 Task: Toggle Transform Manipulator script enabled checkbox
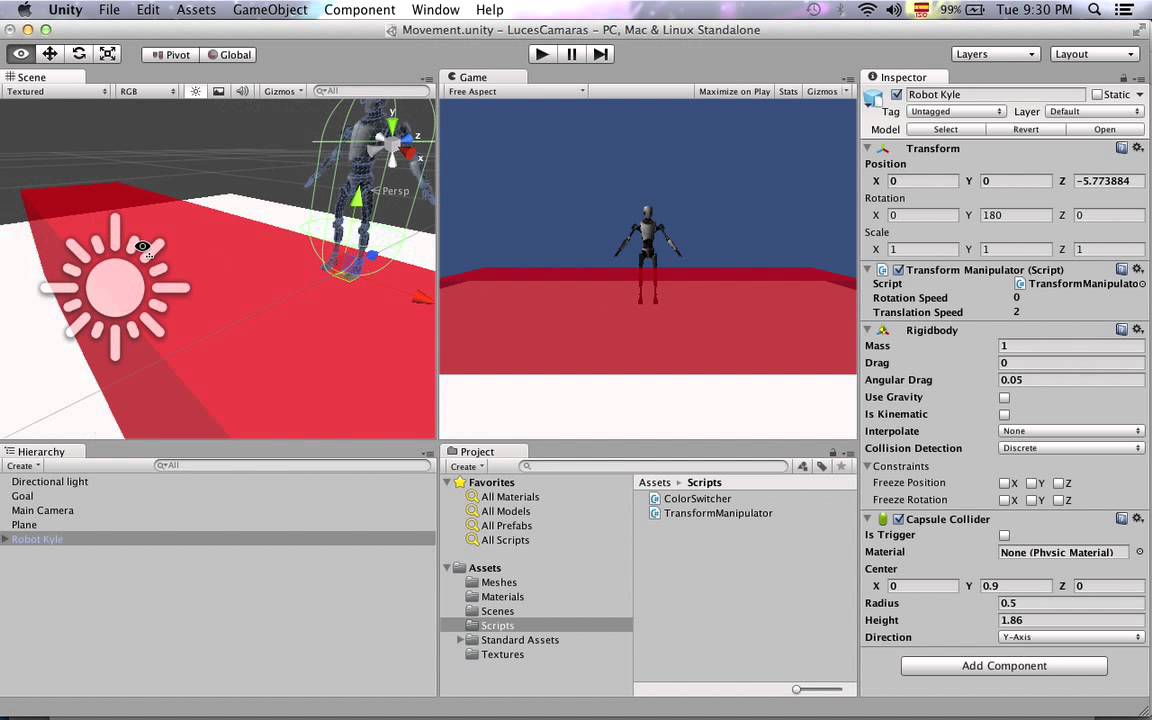coord(899,270)
